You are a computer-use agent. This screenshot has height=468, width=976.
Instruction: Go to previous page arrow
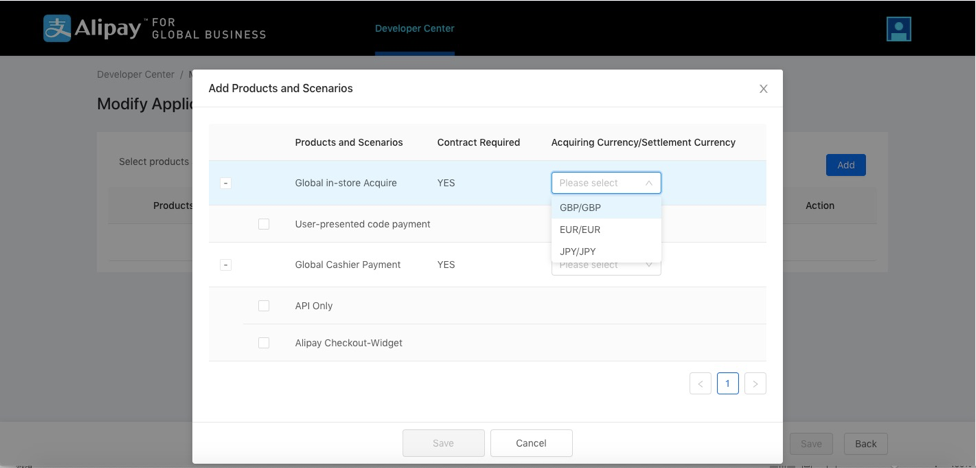[x=700, y=383]
